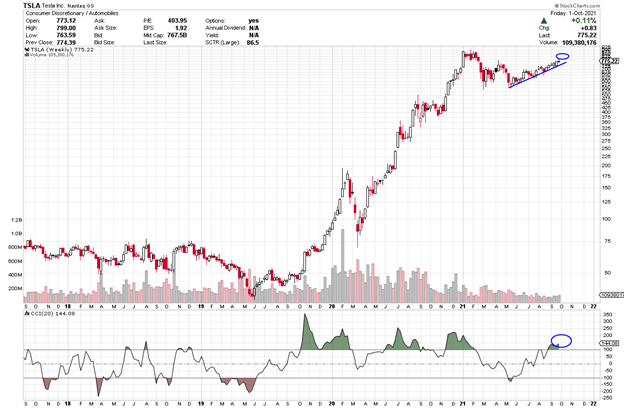Click the Last Size label
This screenshot has width=624, height=408.
155,42
